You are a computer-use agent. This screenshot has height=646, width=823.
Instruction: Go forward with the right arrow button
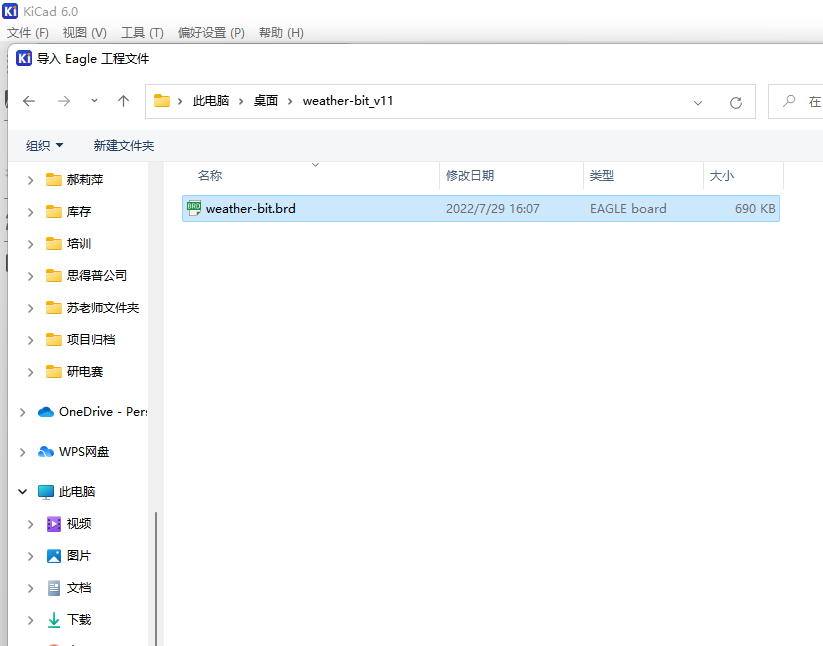pos(64,101)
